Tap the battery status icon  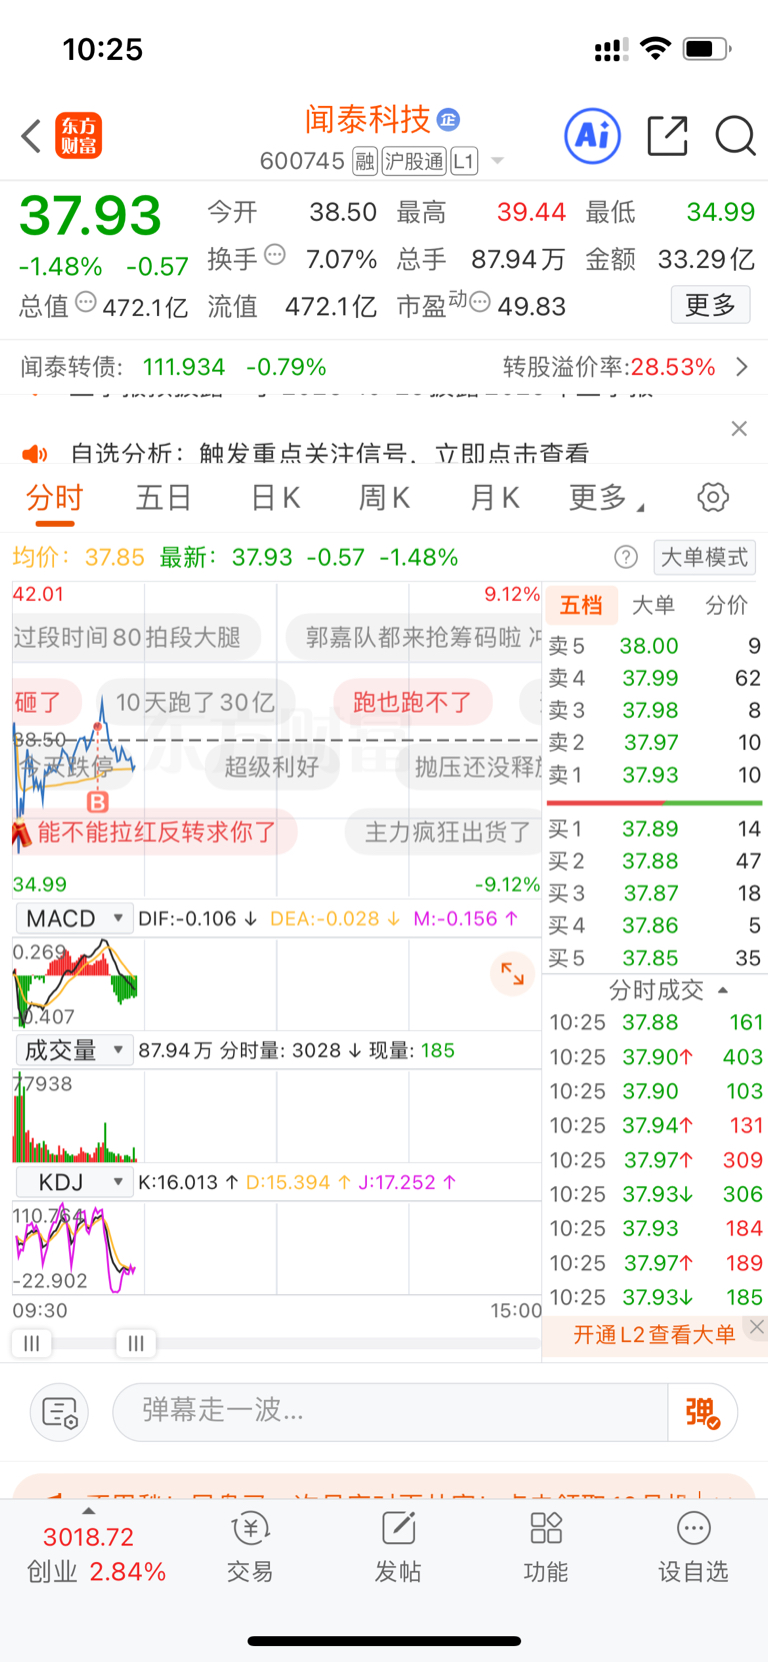707,48
